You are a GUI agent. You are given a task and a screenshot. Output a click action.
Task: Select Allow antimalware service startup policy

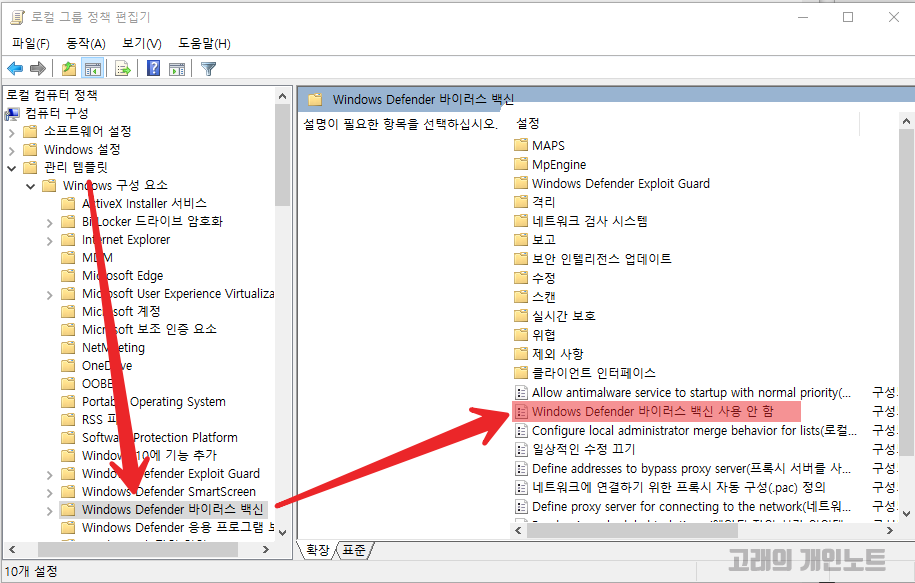[691, 392]
